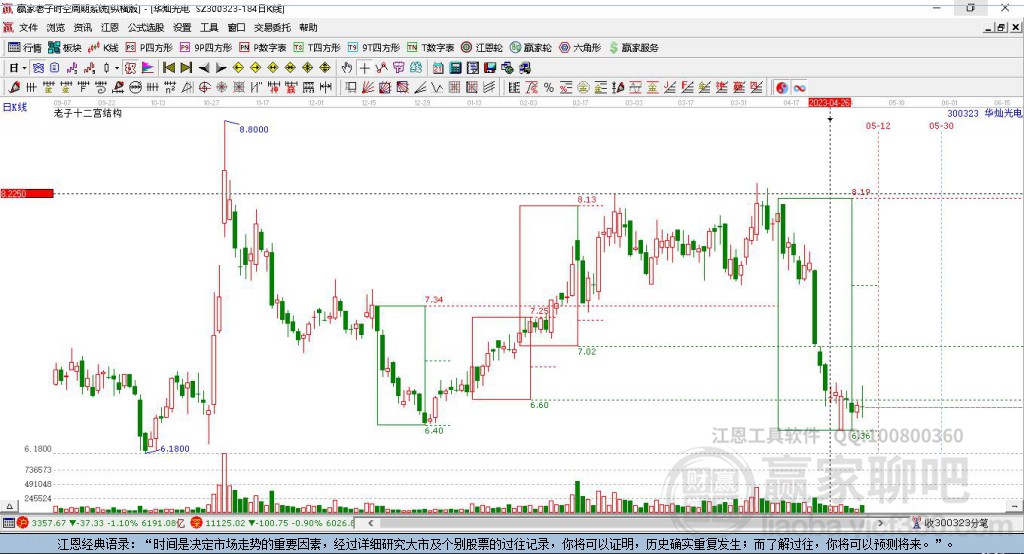The image size is (1024, 554).
Task: Open the 板块 sector view
Action: click(64, 47)
